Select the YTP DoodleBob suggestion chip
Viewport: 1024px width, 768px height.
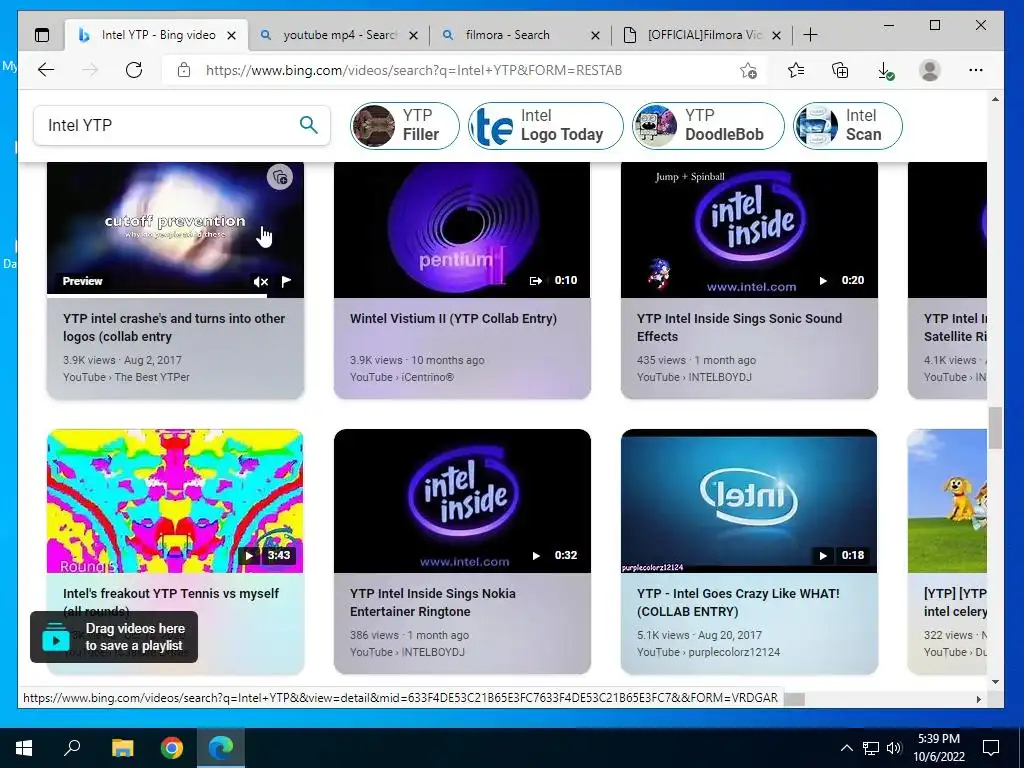pyautogui.click(x=708, y=125)
